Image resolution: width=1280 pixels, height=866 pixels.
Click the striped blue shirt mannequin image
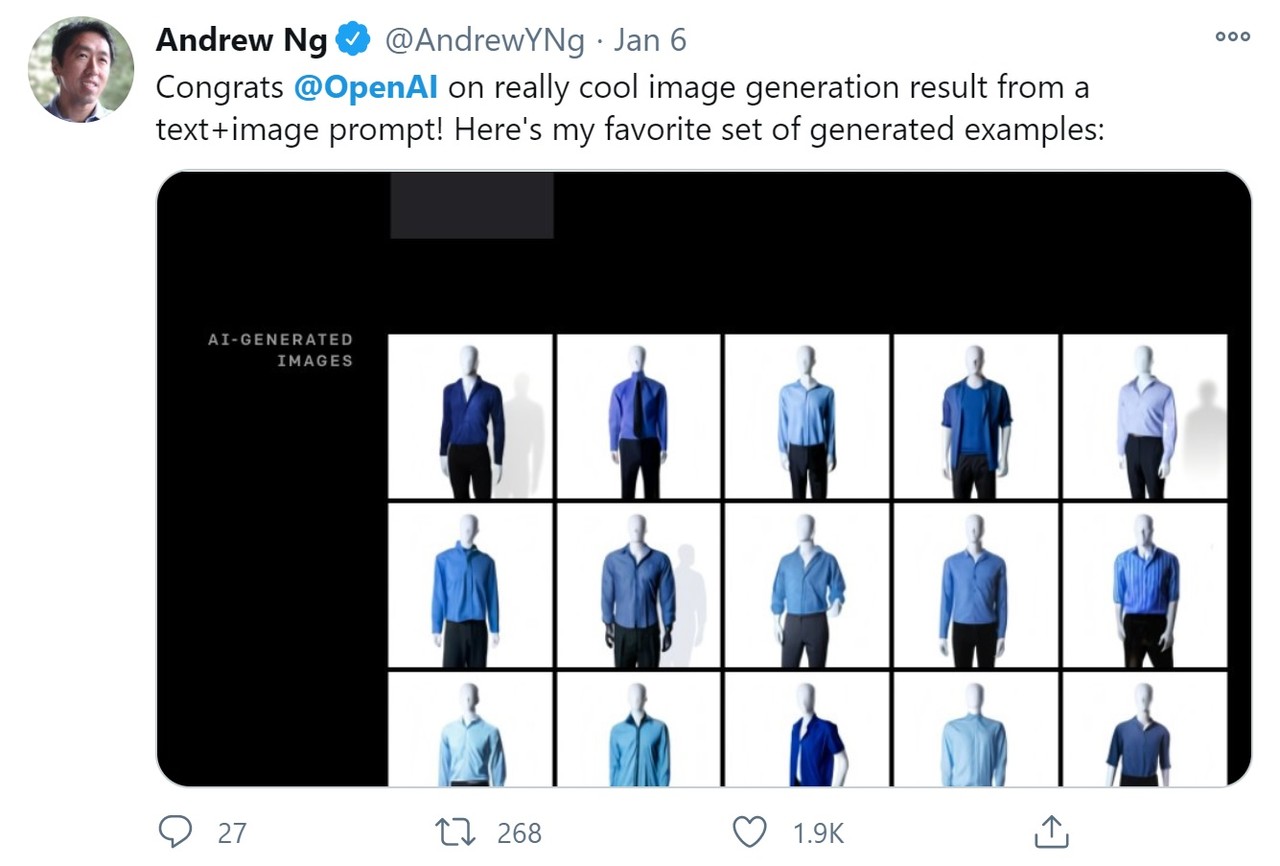pyautogui.click(x=1144, y=585)
